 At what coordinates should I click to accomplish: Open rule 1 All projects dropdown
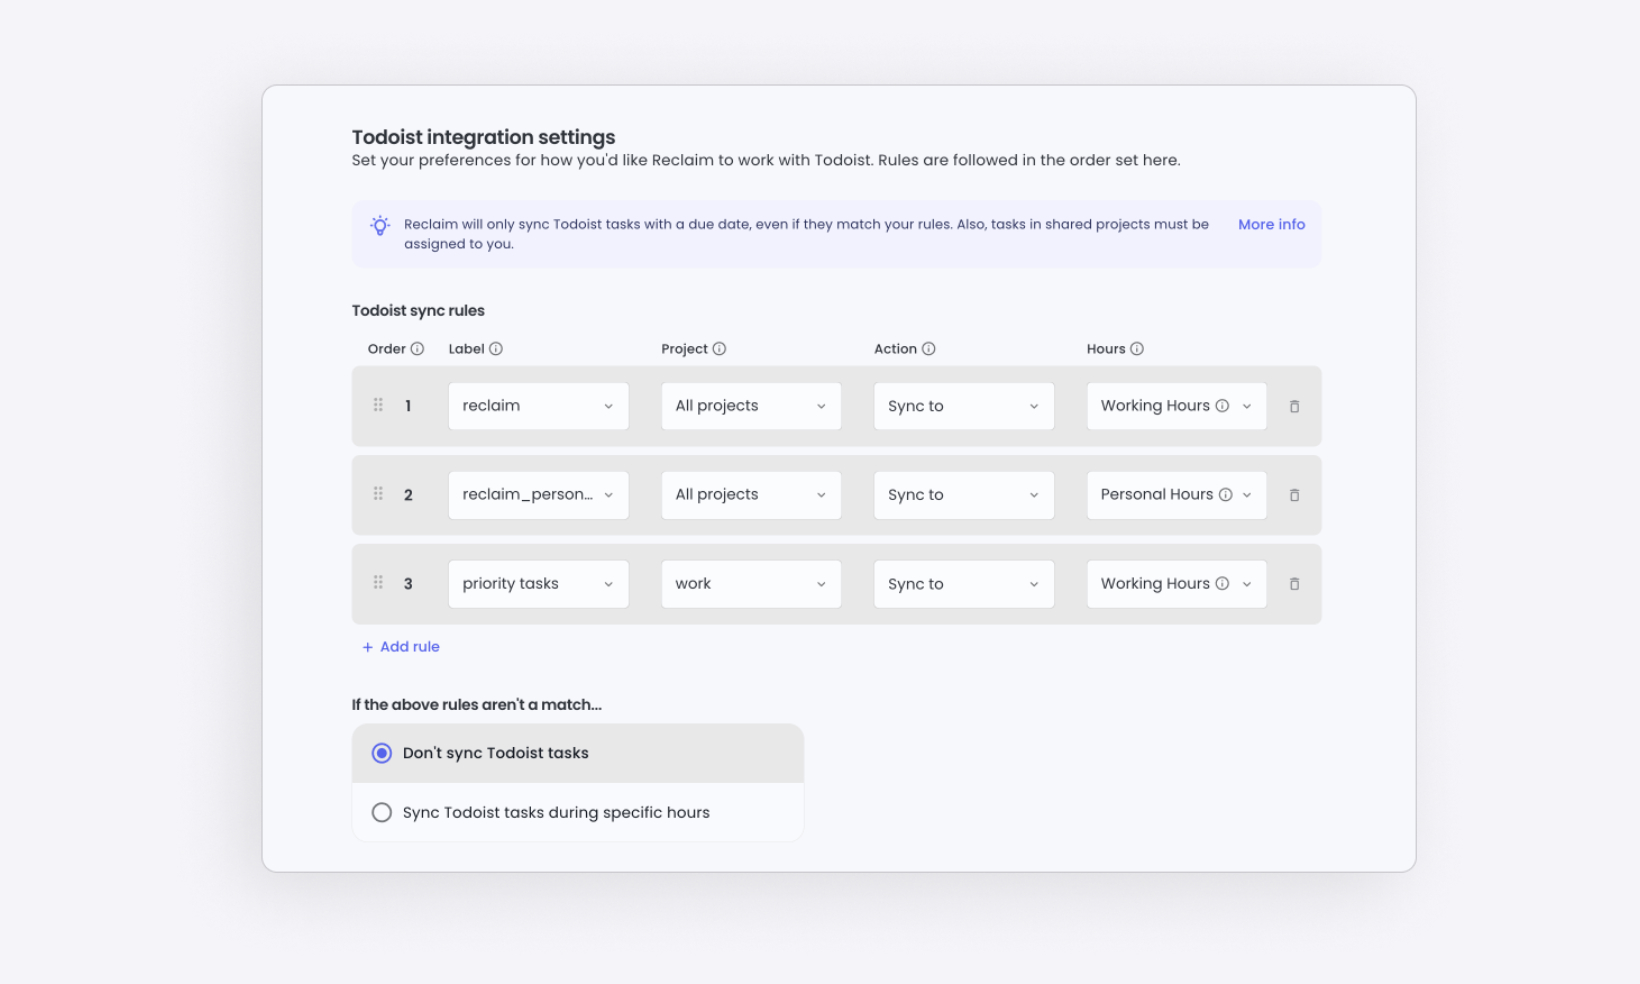pyautogui.click(x=751, y=406)
